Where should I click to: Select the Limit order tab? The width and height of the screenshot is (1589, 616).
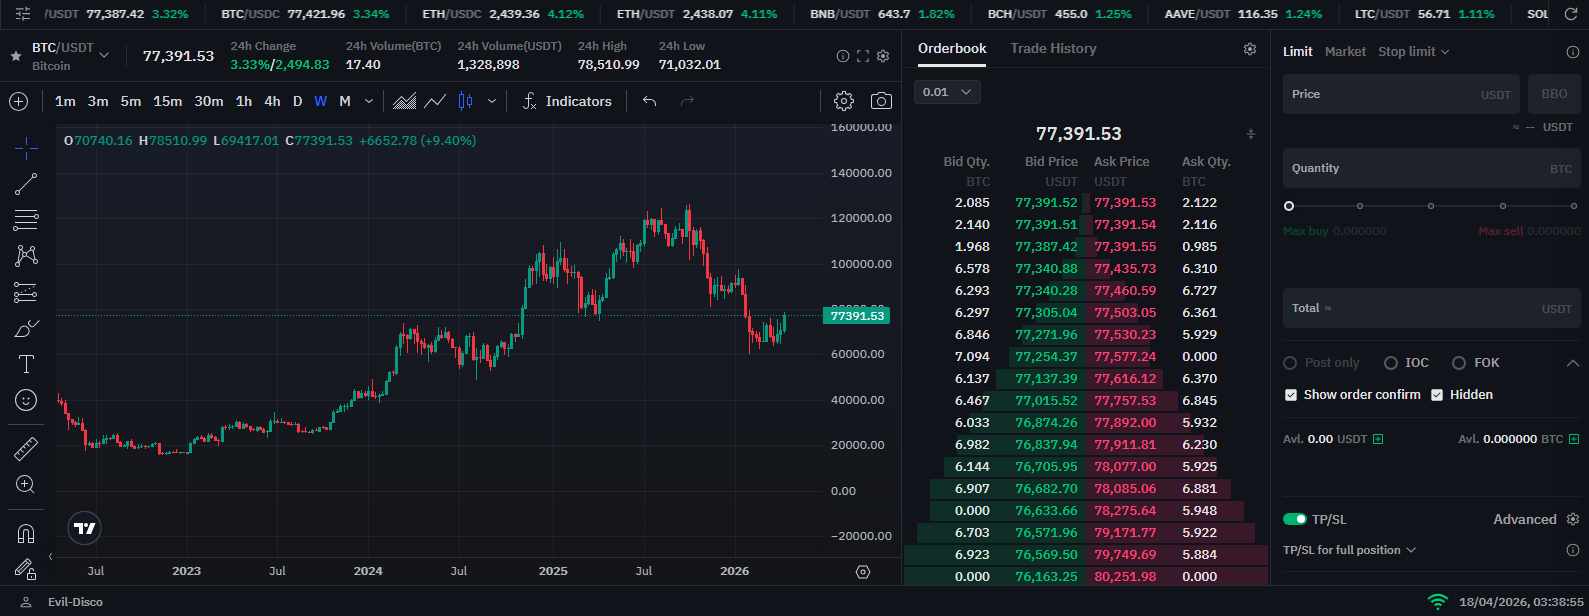1298,51
